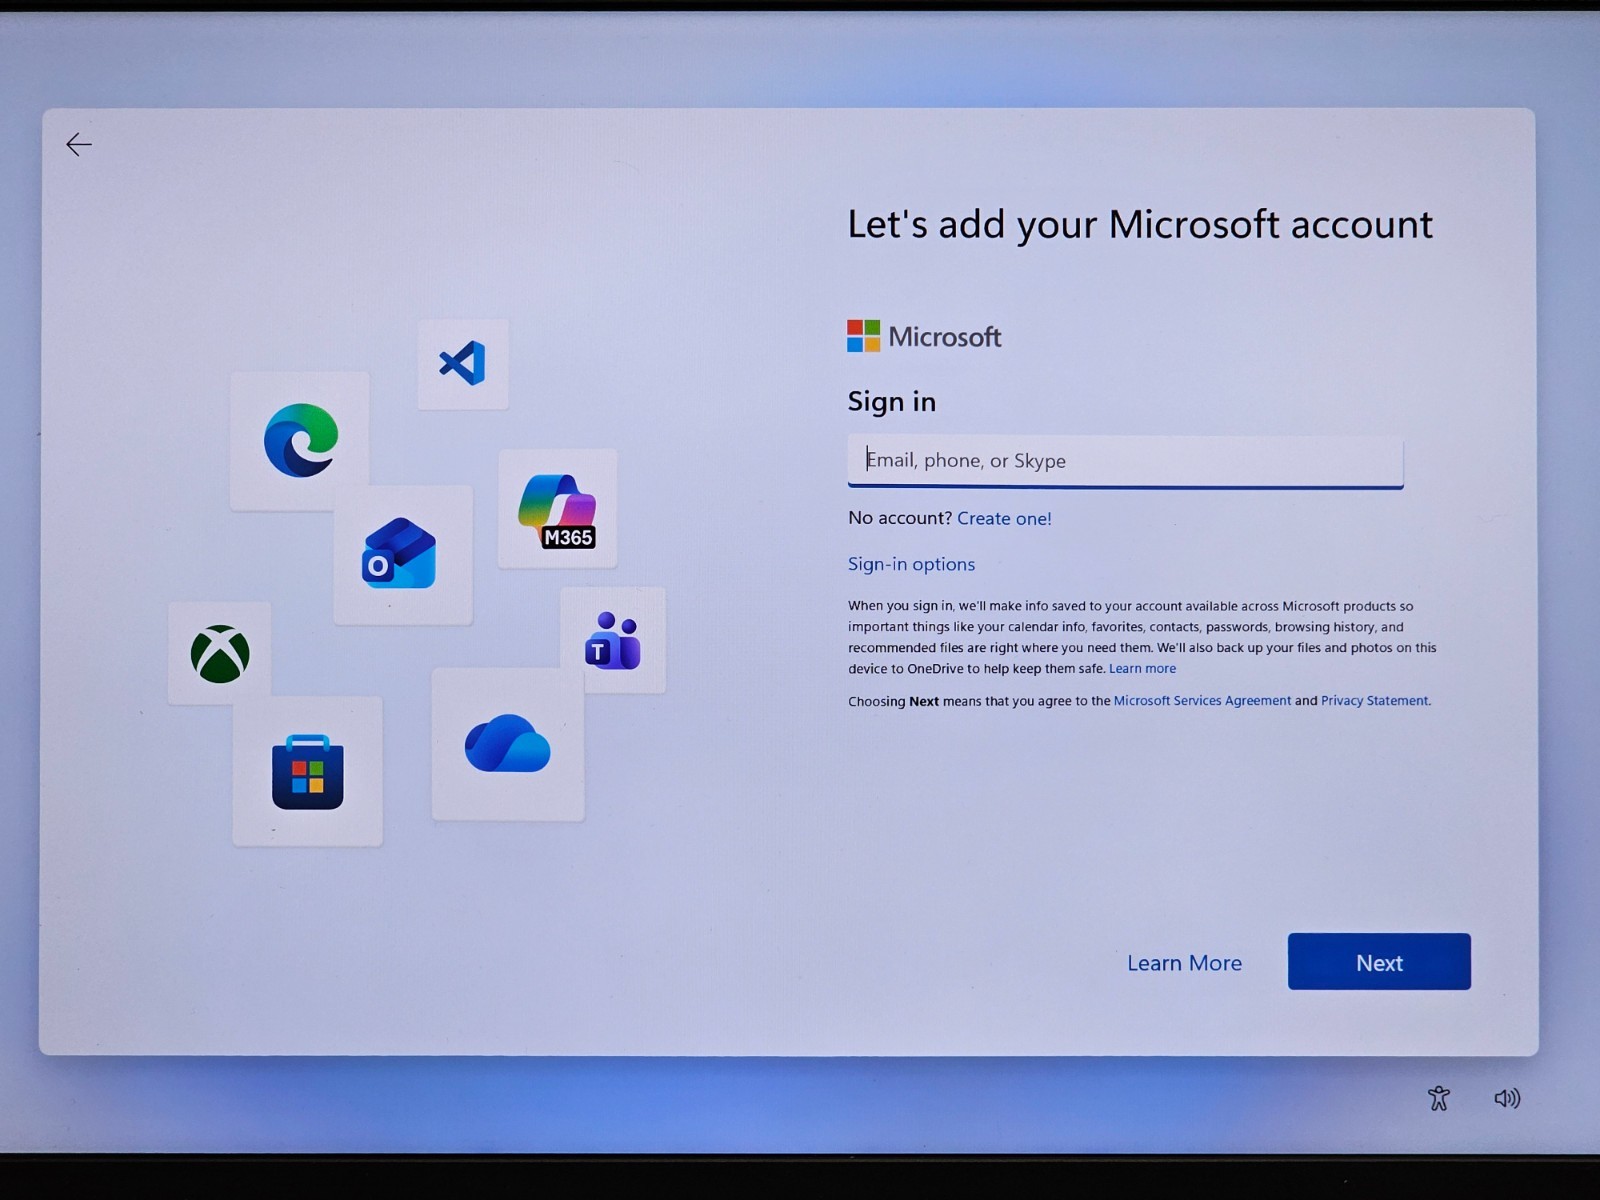Screen dimensions: 1600x1200
Task: Open the Microsoft Services Agreement link
Action: coord(1202,701)
